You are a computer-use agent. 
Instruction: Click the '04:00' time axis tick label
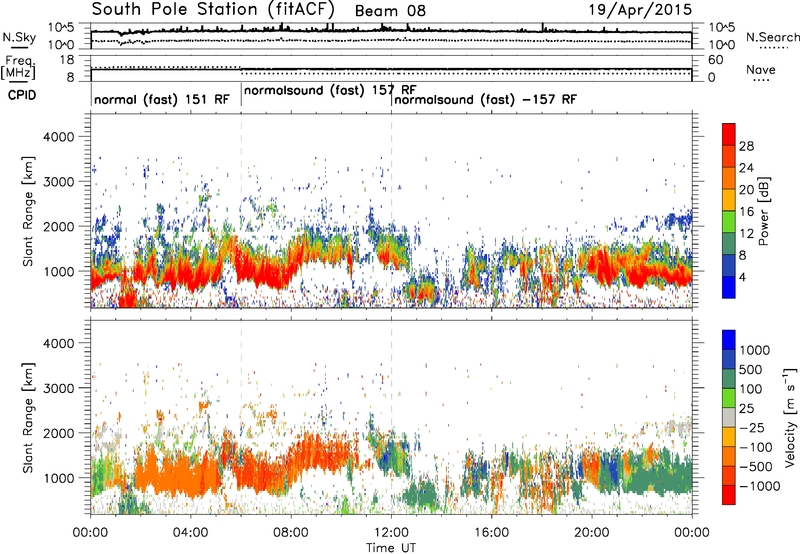pyautogui.click(x=191, y=533)
